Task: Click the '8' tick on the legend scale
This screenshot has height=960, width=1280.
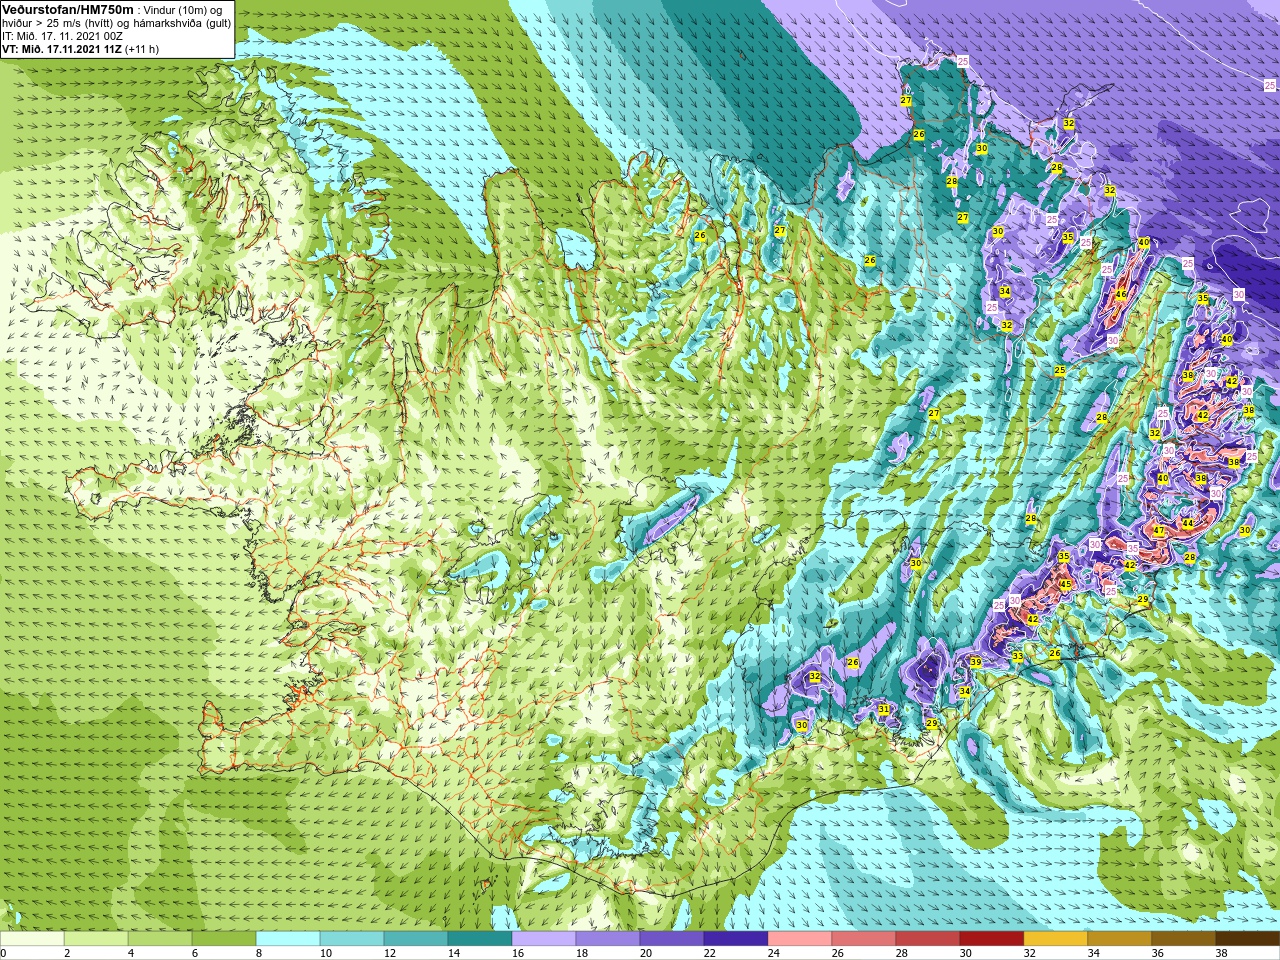Action: pos(259,953)
